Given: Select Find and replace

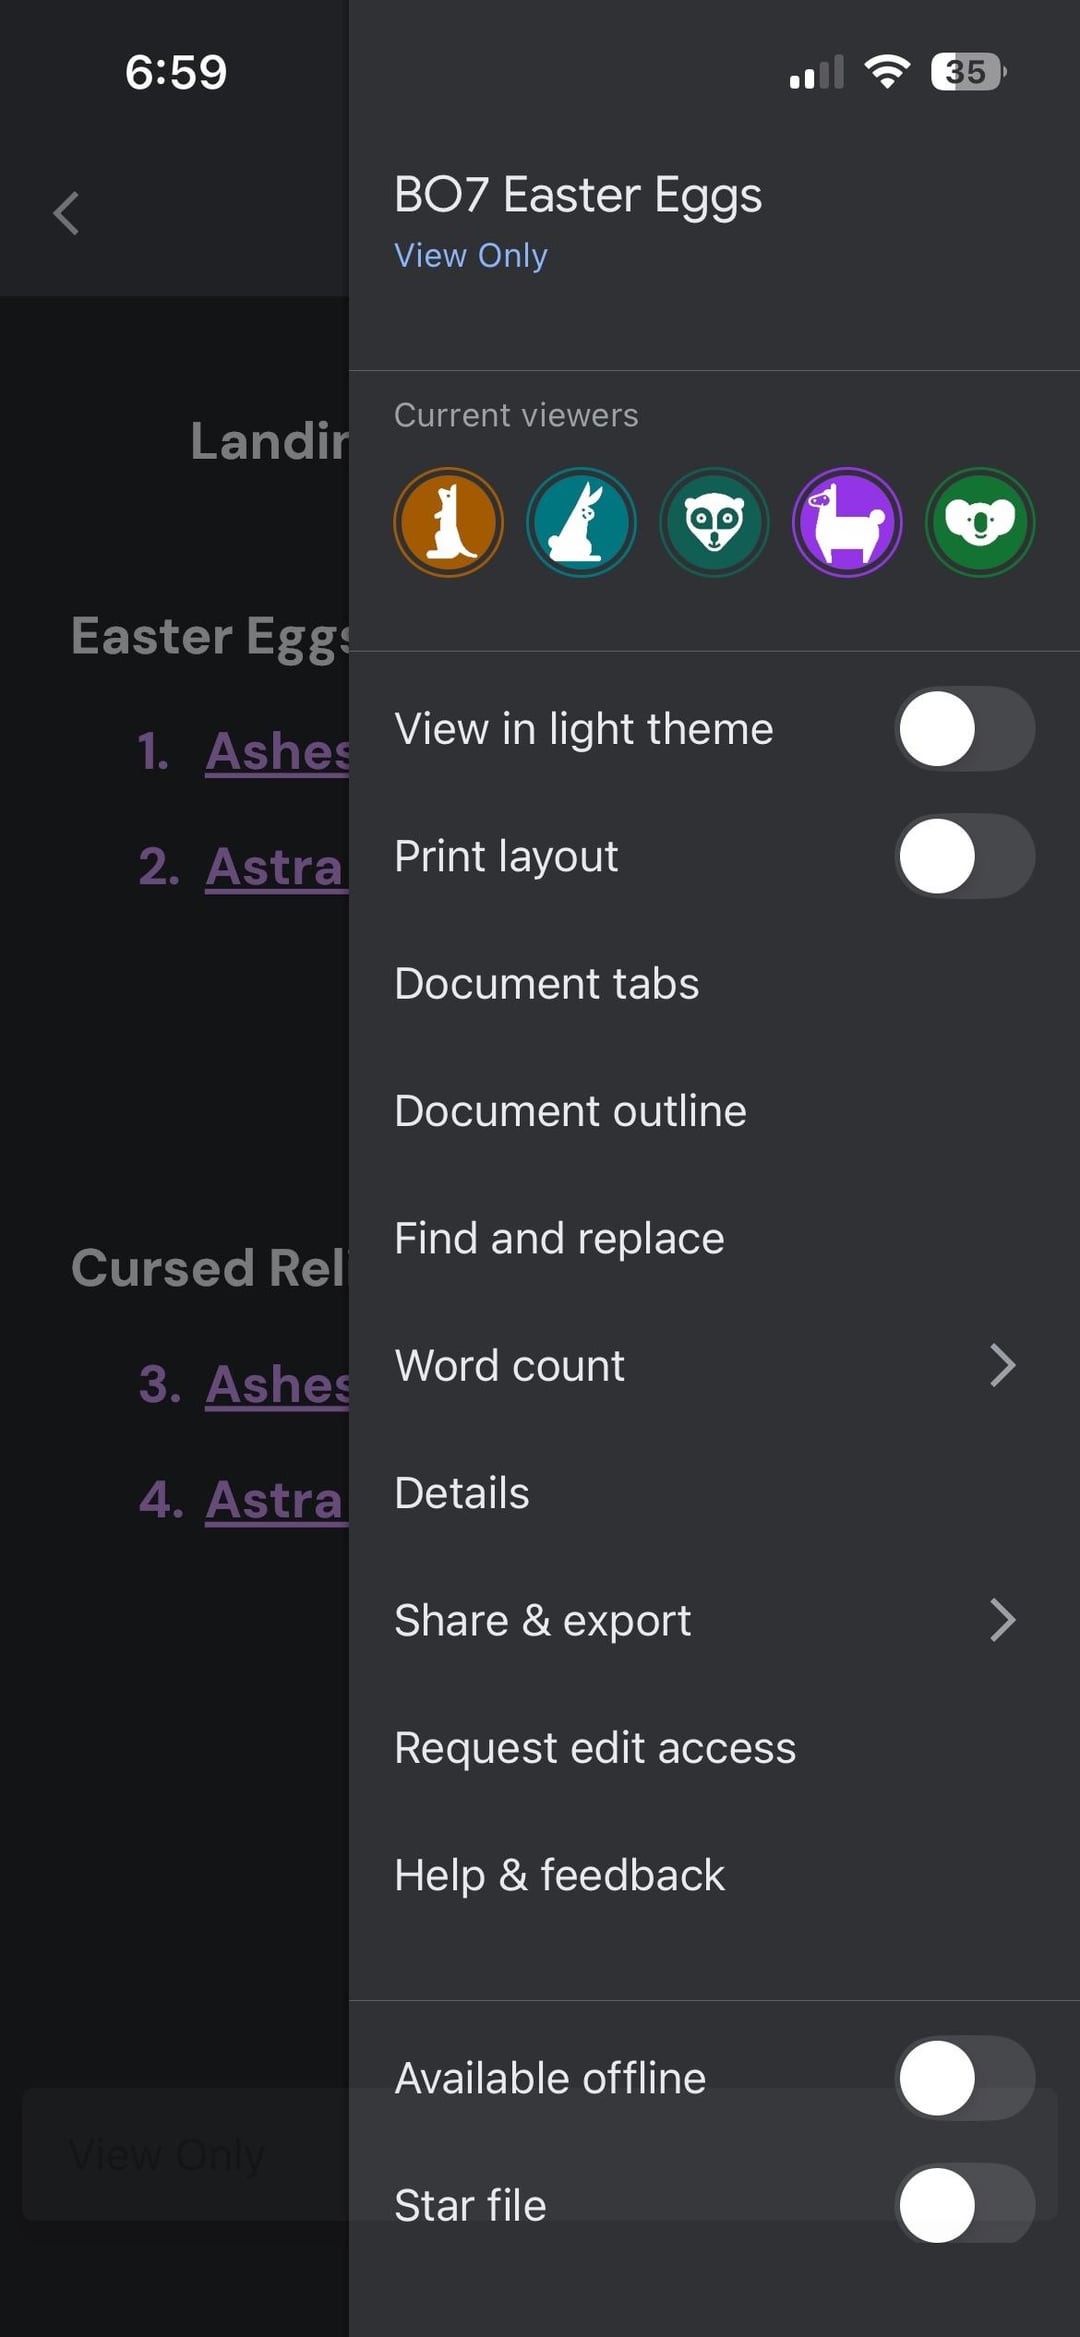Looking at the screenshot, I should tap(559, 1239).
